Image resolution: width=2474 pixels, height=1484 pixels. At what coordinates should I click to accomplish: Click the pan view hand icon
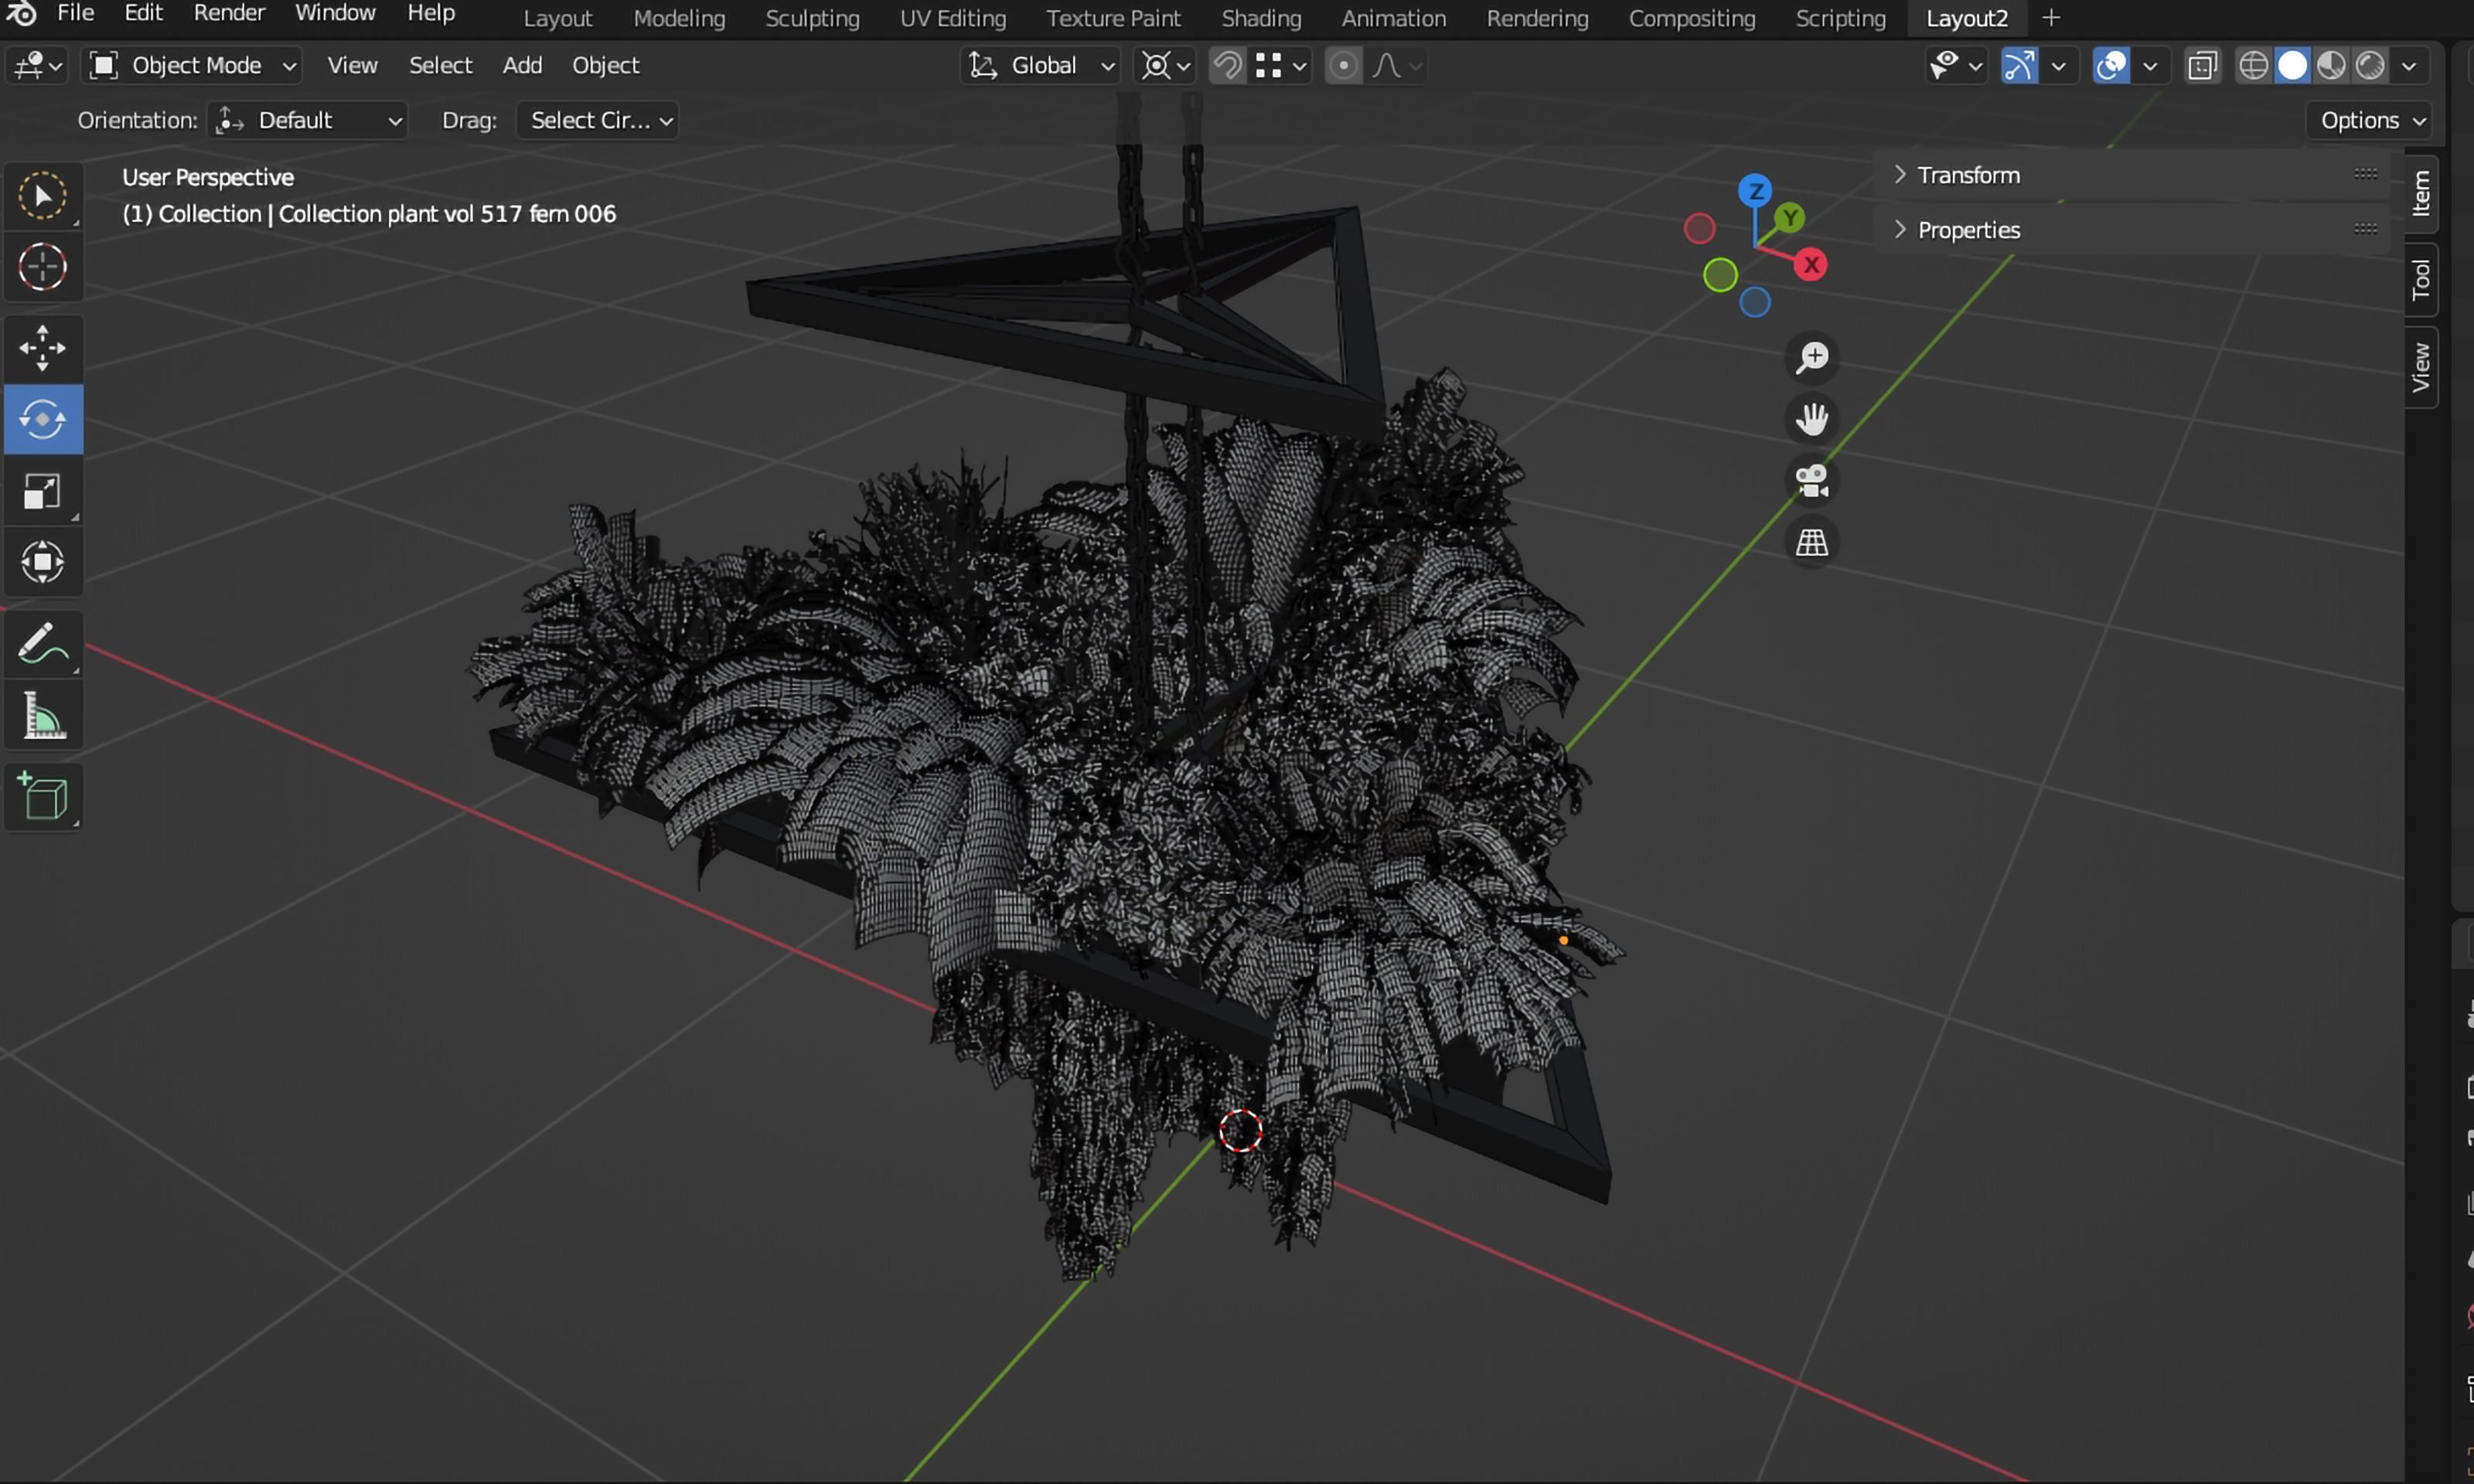(x=1812, y=419)
